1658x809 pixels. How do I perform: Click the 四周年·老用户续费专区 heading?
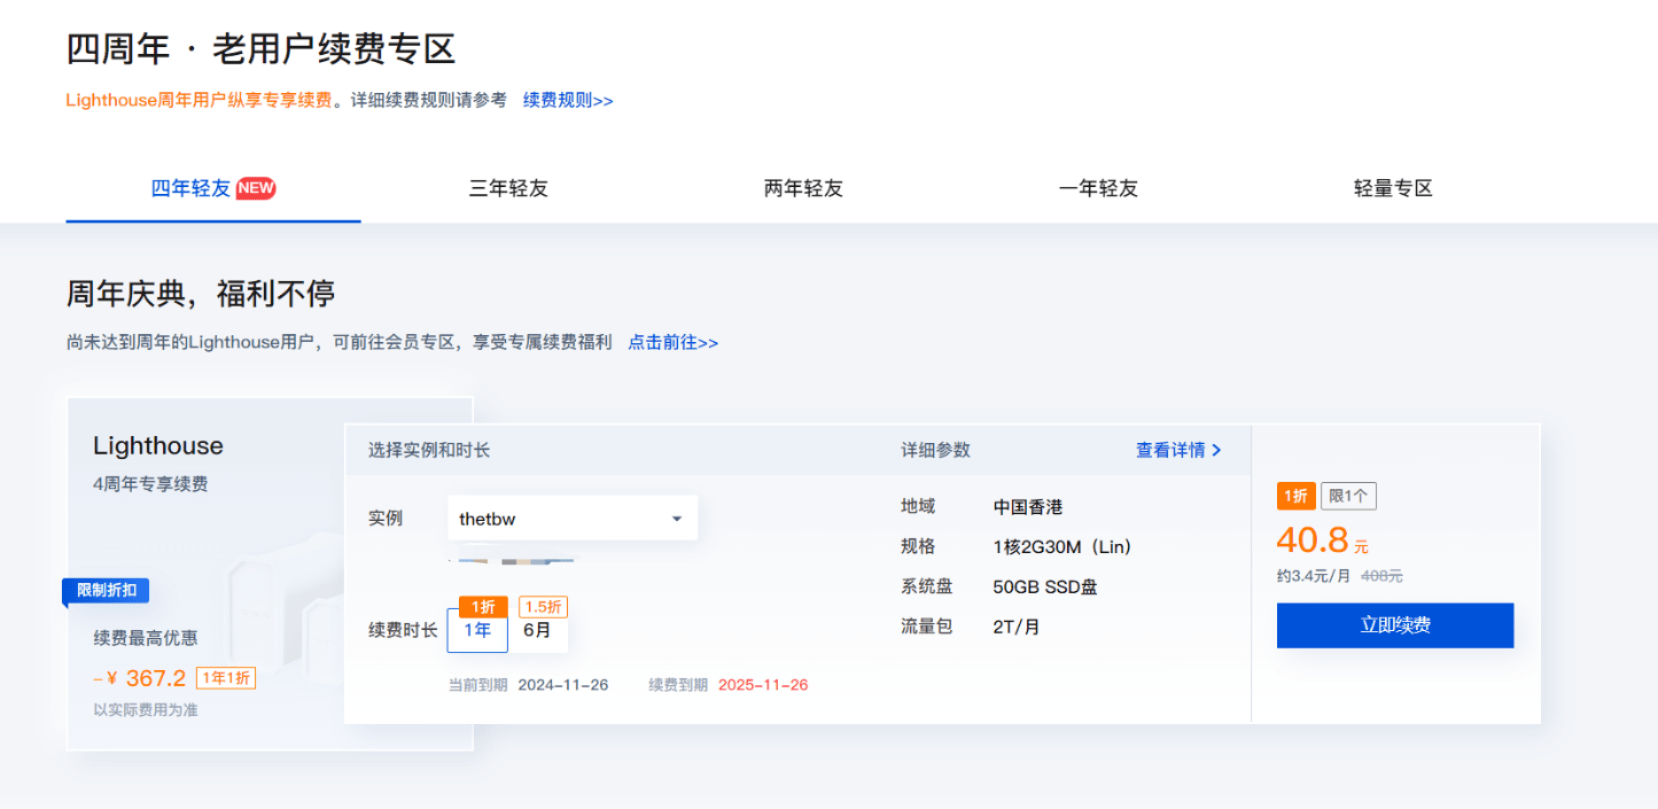coord(261,49)
